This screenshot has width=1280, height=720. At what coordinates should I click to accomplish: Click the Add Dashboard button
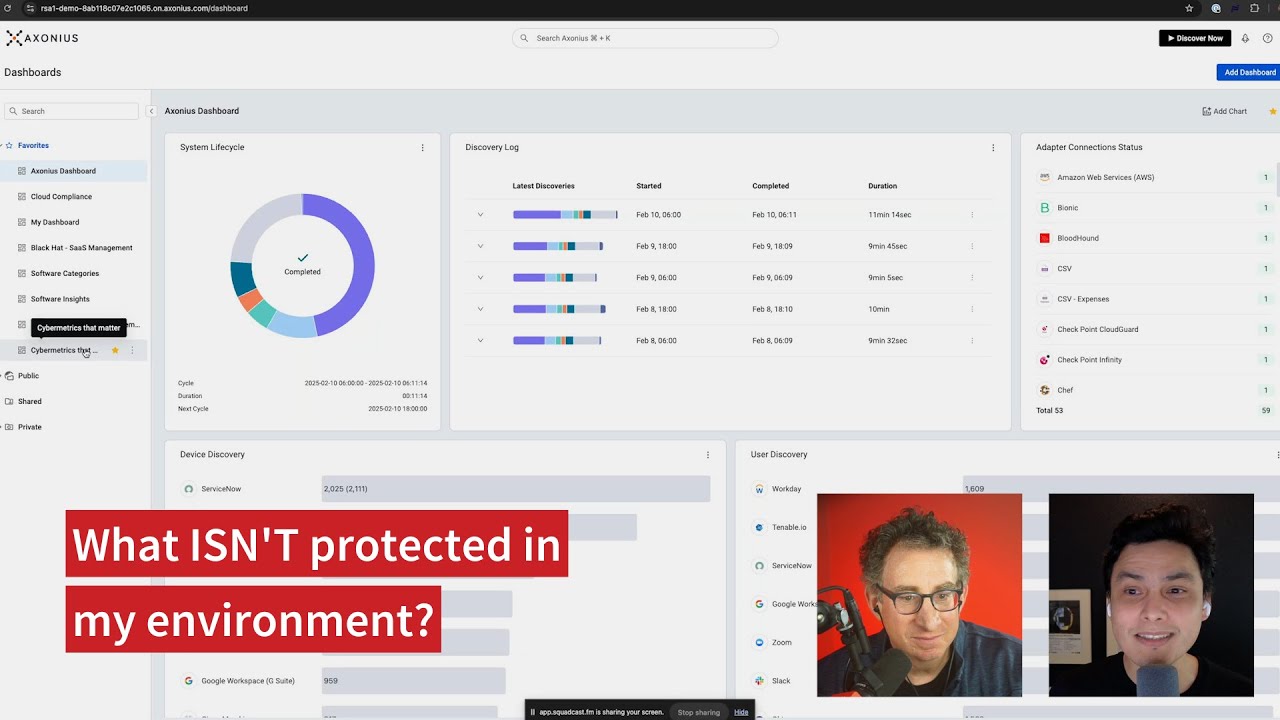tap(1249, 72)
